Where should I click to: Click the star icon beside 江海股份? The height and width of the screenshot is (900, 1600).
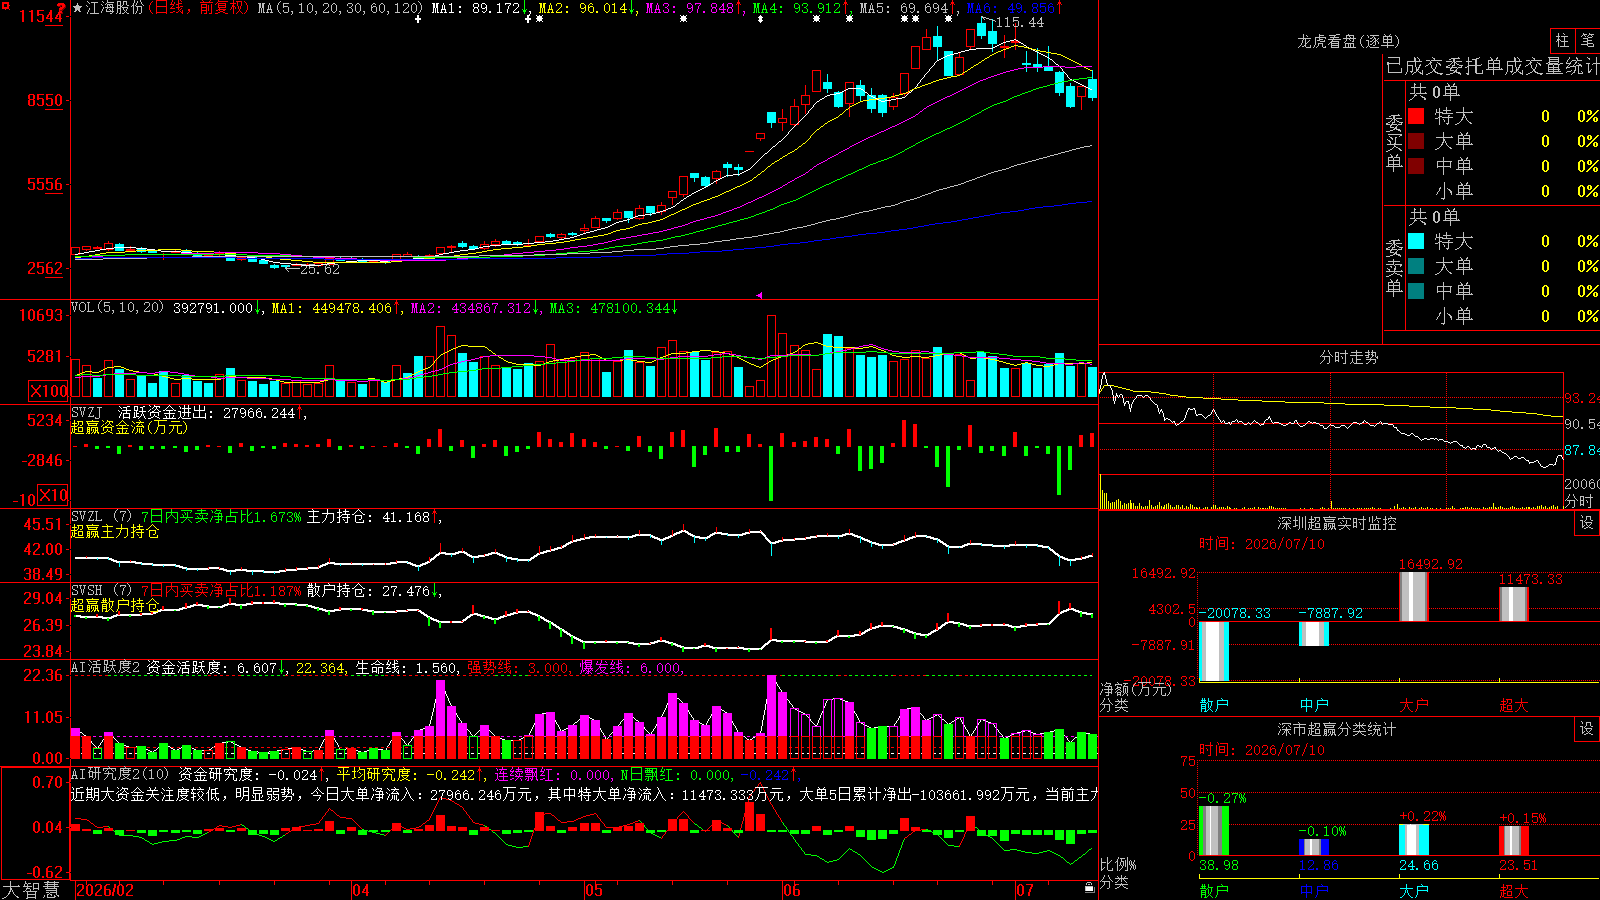[77, 8]
